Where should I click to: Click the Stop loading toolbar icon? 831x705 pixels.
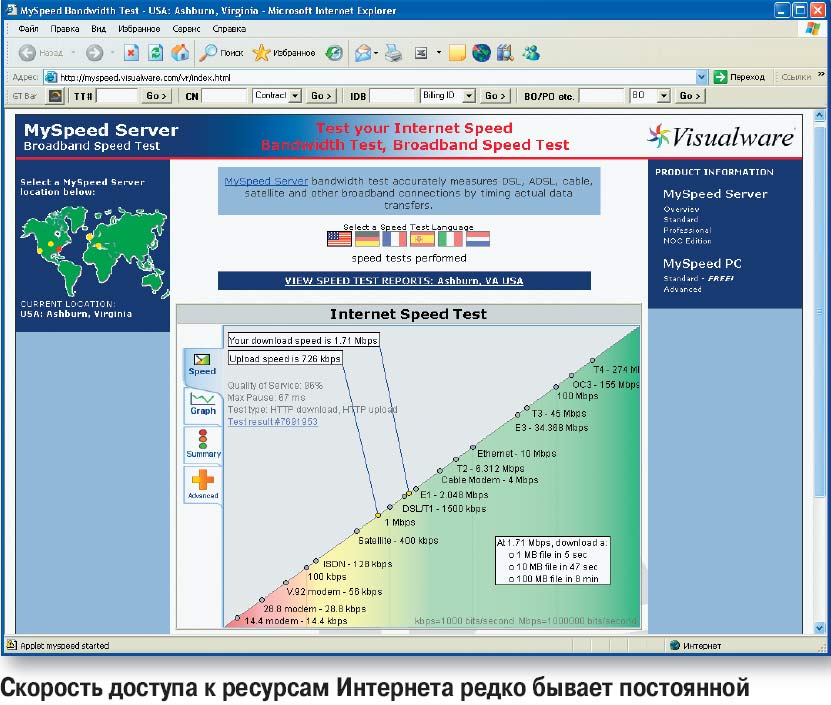pyautogui.click(x=131, y=53)
